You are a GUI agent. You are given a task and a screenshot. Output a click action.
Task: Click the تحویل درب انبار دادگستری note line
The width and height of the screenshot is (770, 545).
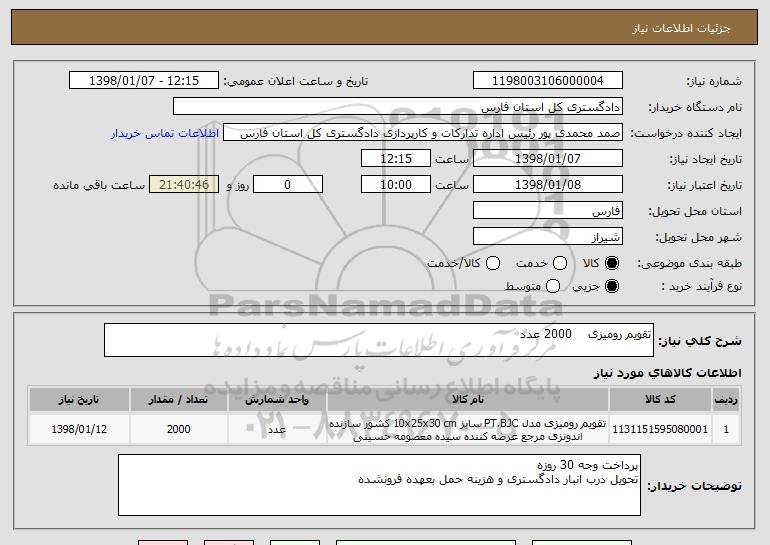498,480
